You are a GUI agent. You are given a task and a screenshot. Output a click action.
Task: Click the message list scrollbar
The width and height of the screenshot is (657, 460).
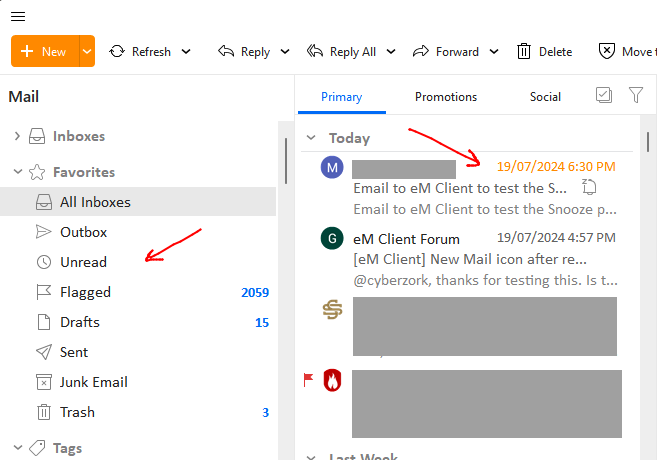click(648, 142)
